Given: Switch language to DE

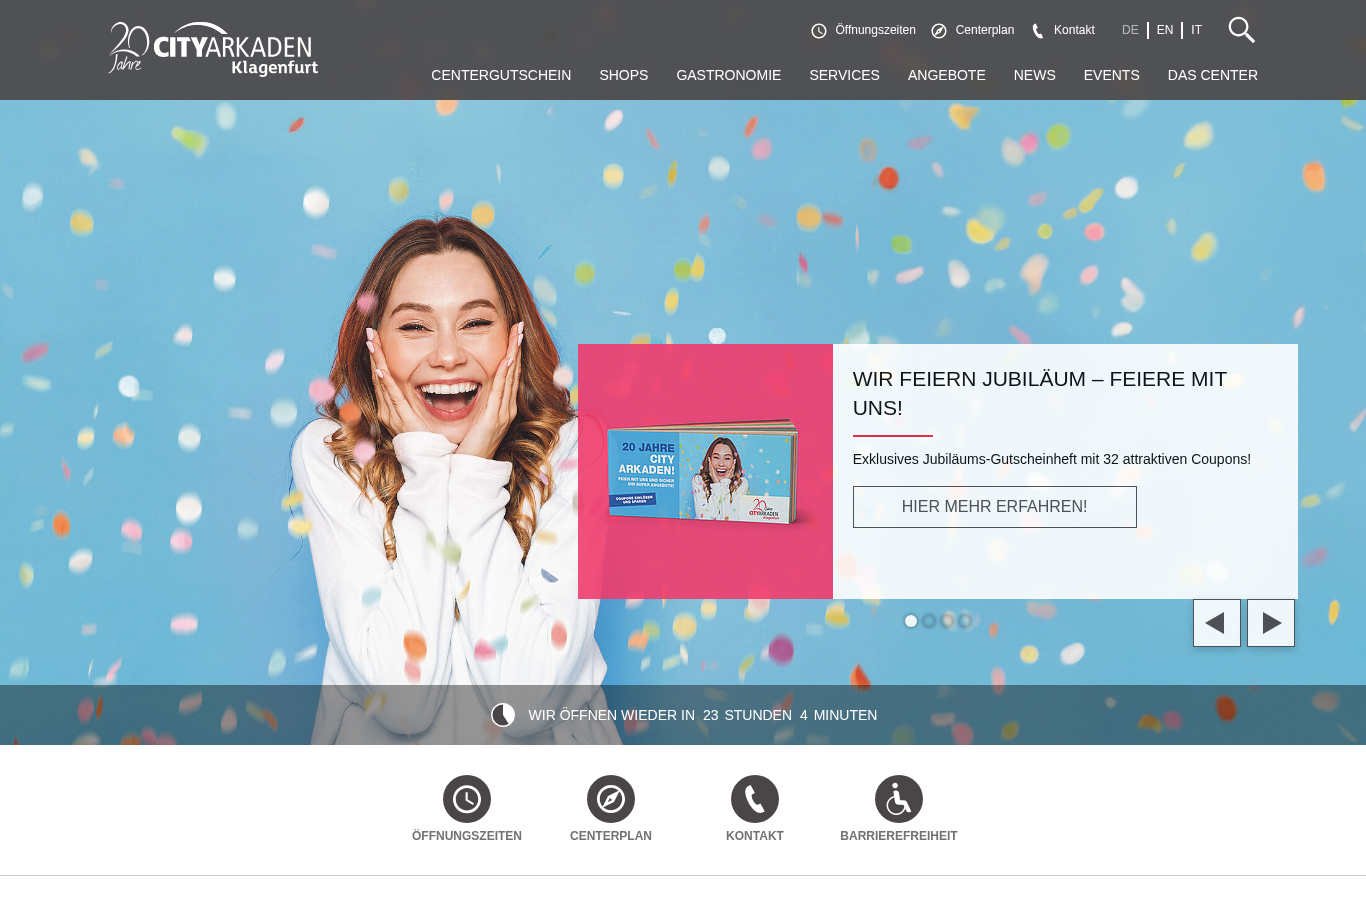Looking at the screenshot, I should (x=1130, y=30).
